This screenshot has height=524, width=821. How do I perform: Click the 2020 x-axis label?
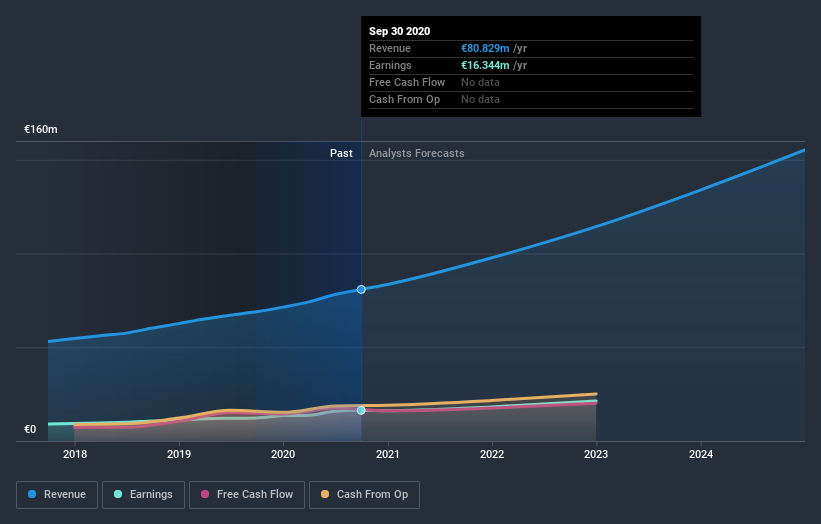click(283, 454)
